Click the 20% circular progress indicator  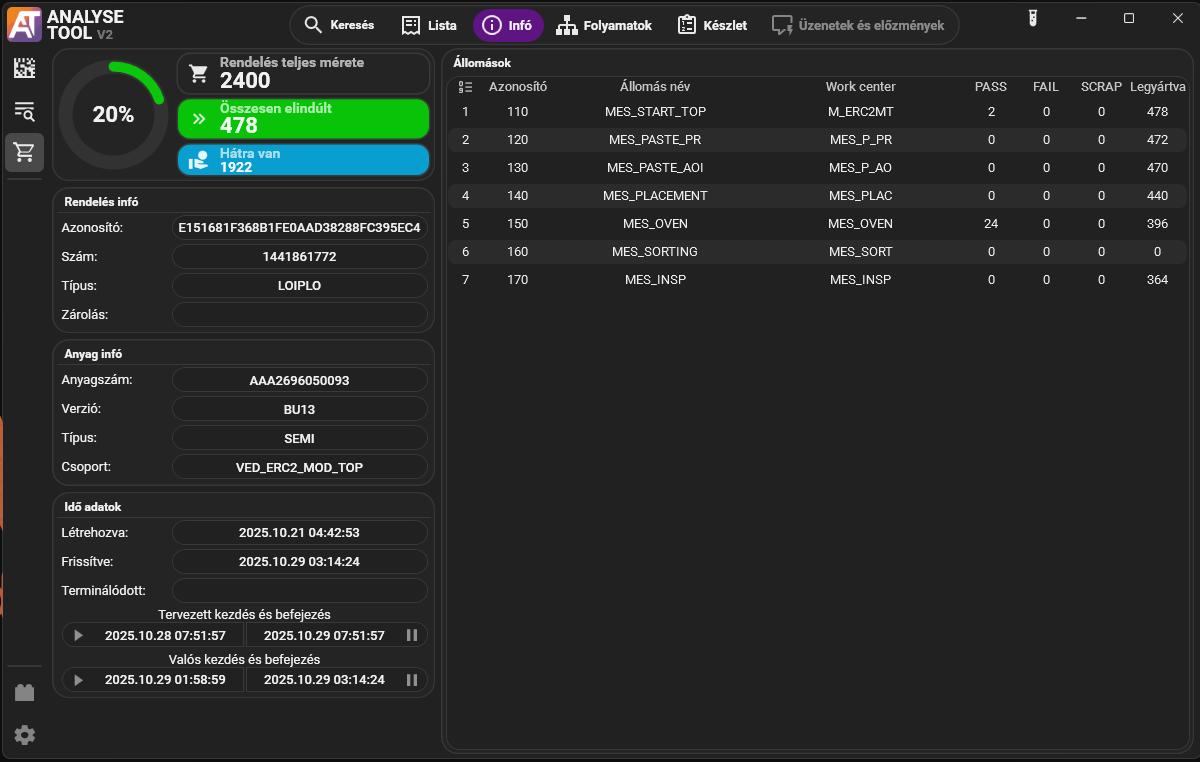113,115
